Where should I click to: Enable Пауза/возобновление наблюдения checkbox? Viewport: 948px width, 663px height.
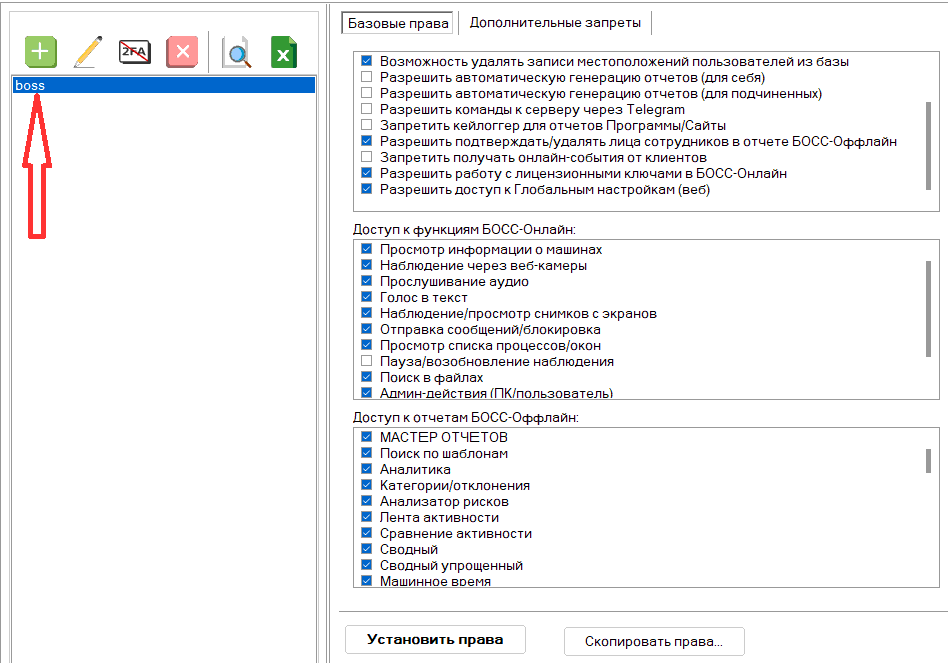(366, 362)
